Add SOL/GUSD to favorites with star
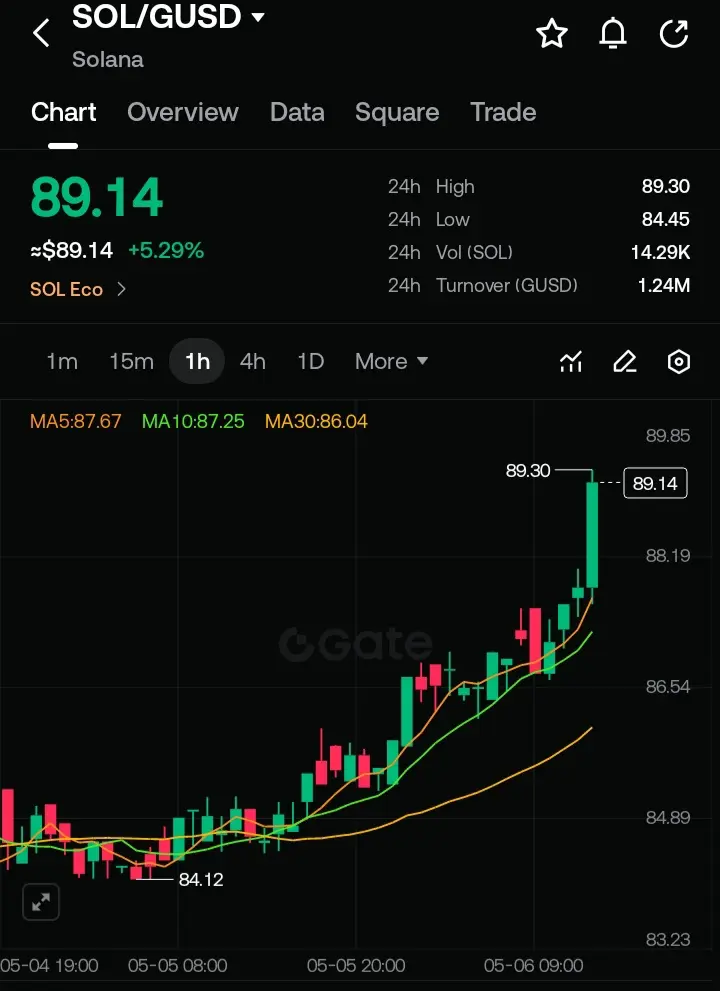This screenshot has height=991, width=720. 552,33
